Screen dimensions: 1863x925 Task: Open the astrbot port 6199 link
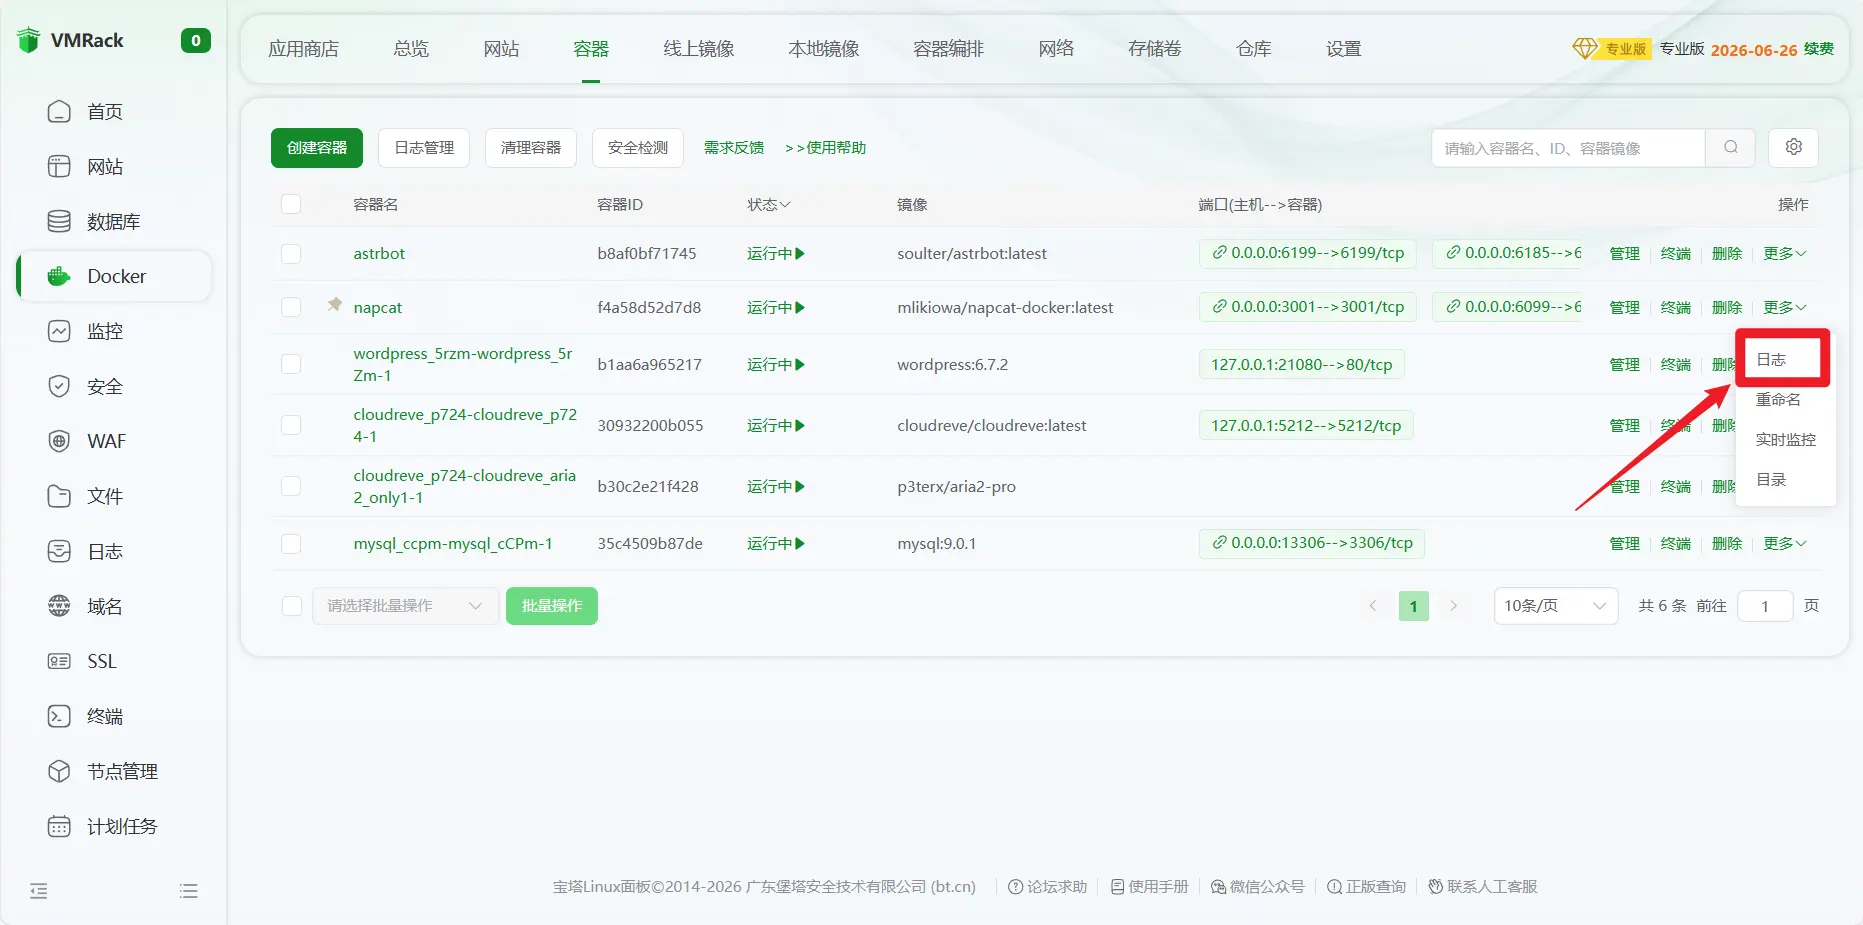(1307, 253)
